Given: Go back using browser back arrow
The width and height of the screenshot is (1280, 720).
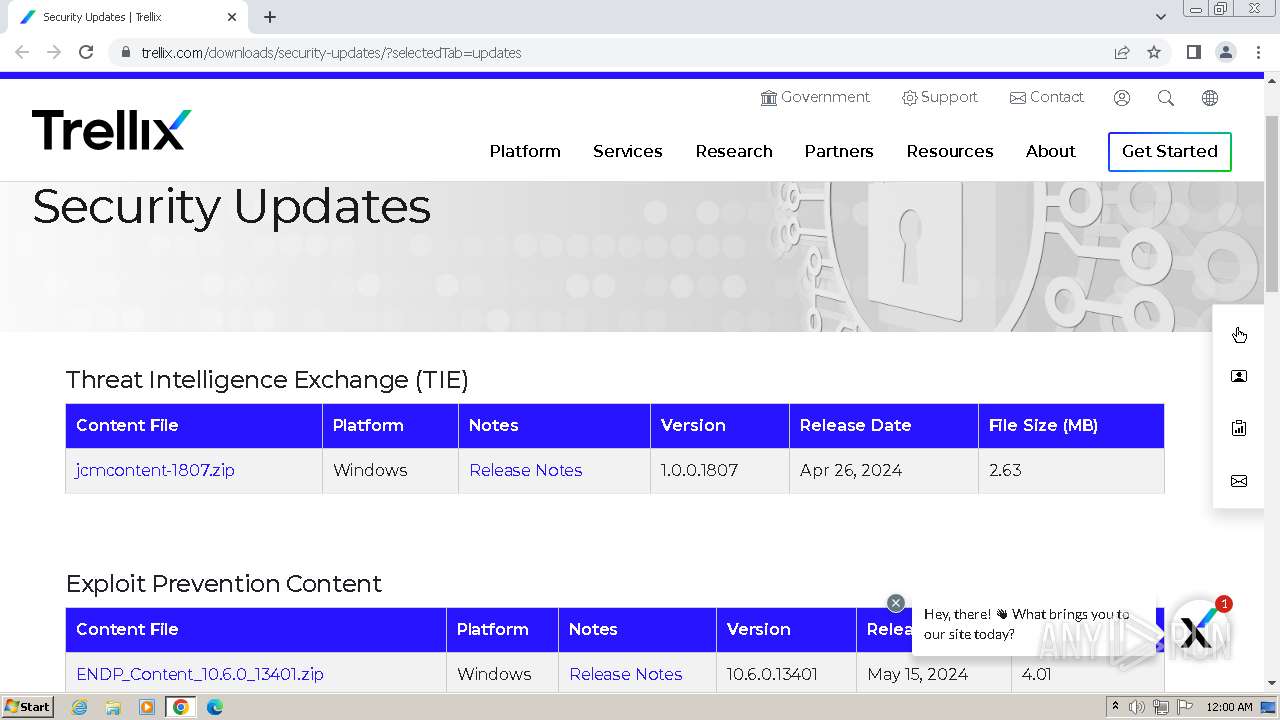Looking at the screenshot, I should click(22, 52).
